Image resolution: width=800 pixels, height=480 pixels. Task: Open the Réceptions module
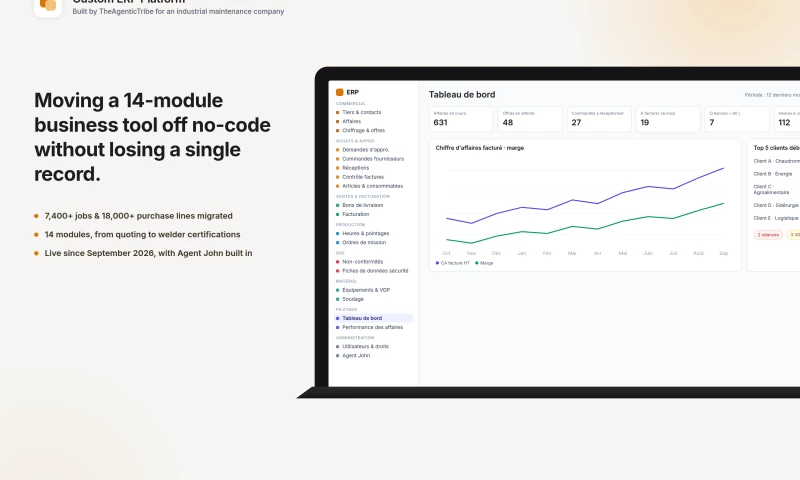355,168
